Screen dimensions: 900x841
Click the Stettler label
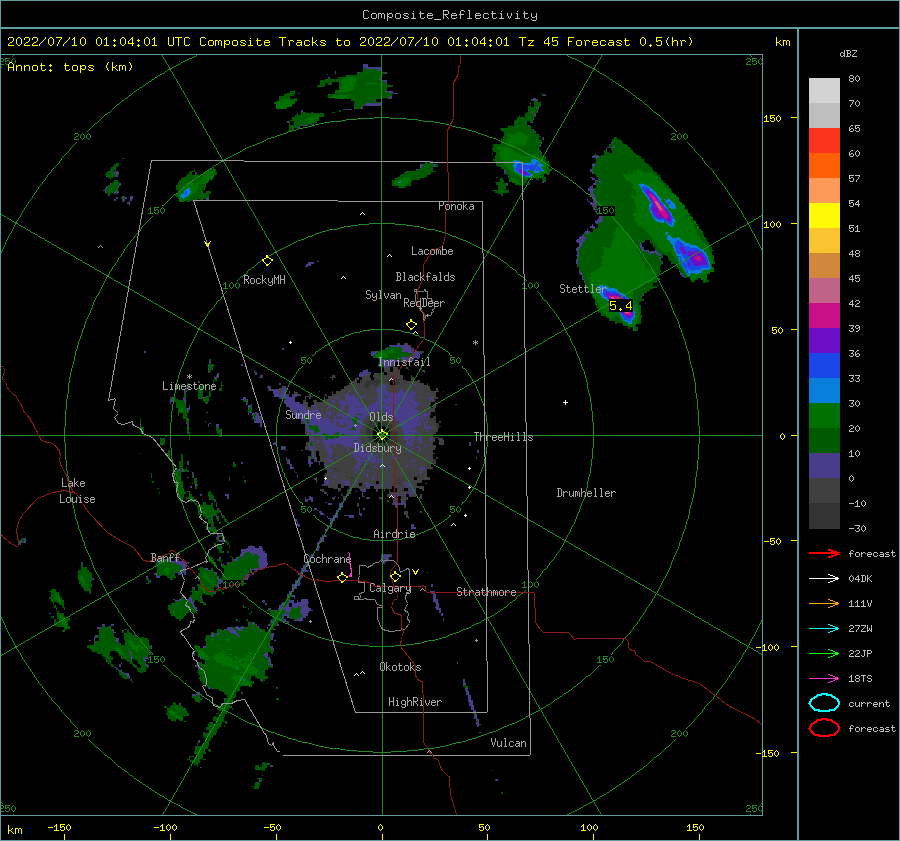pos(583,289)
